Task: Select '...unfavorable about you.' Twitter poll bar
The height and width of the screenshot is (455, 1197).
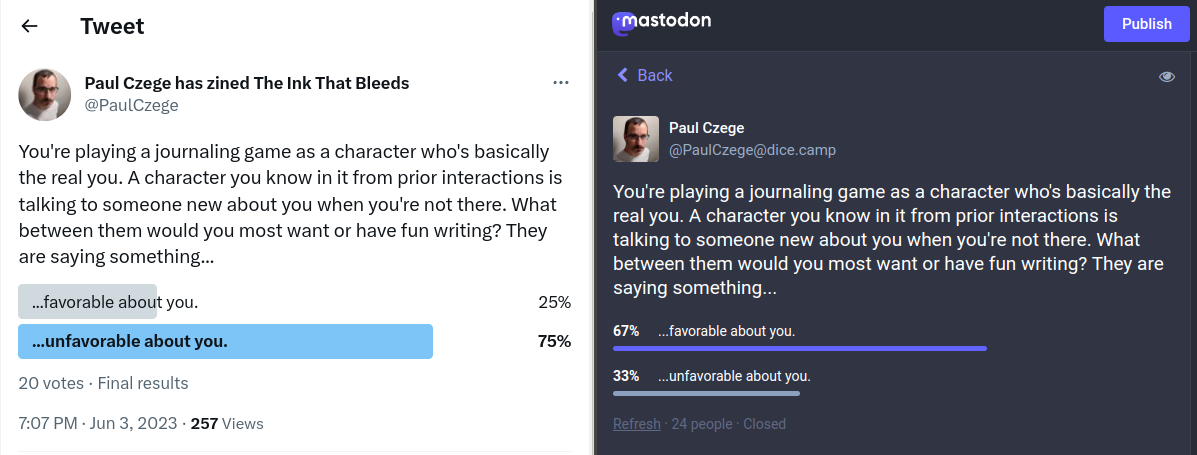Action: 225,341
